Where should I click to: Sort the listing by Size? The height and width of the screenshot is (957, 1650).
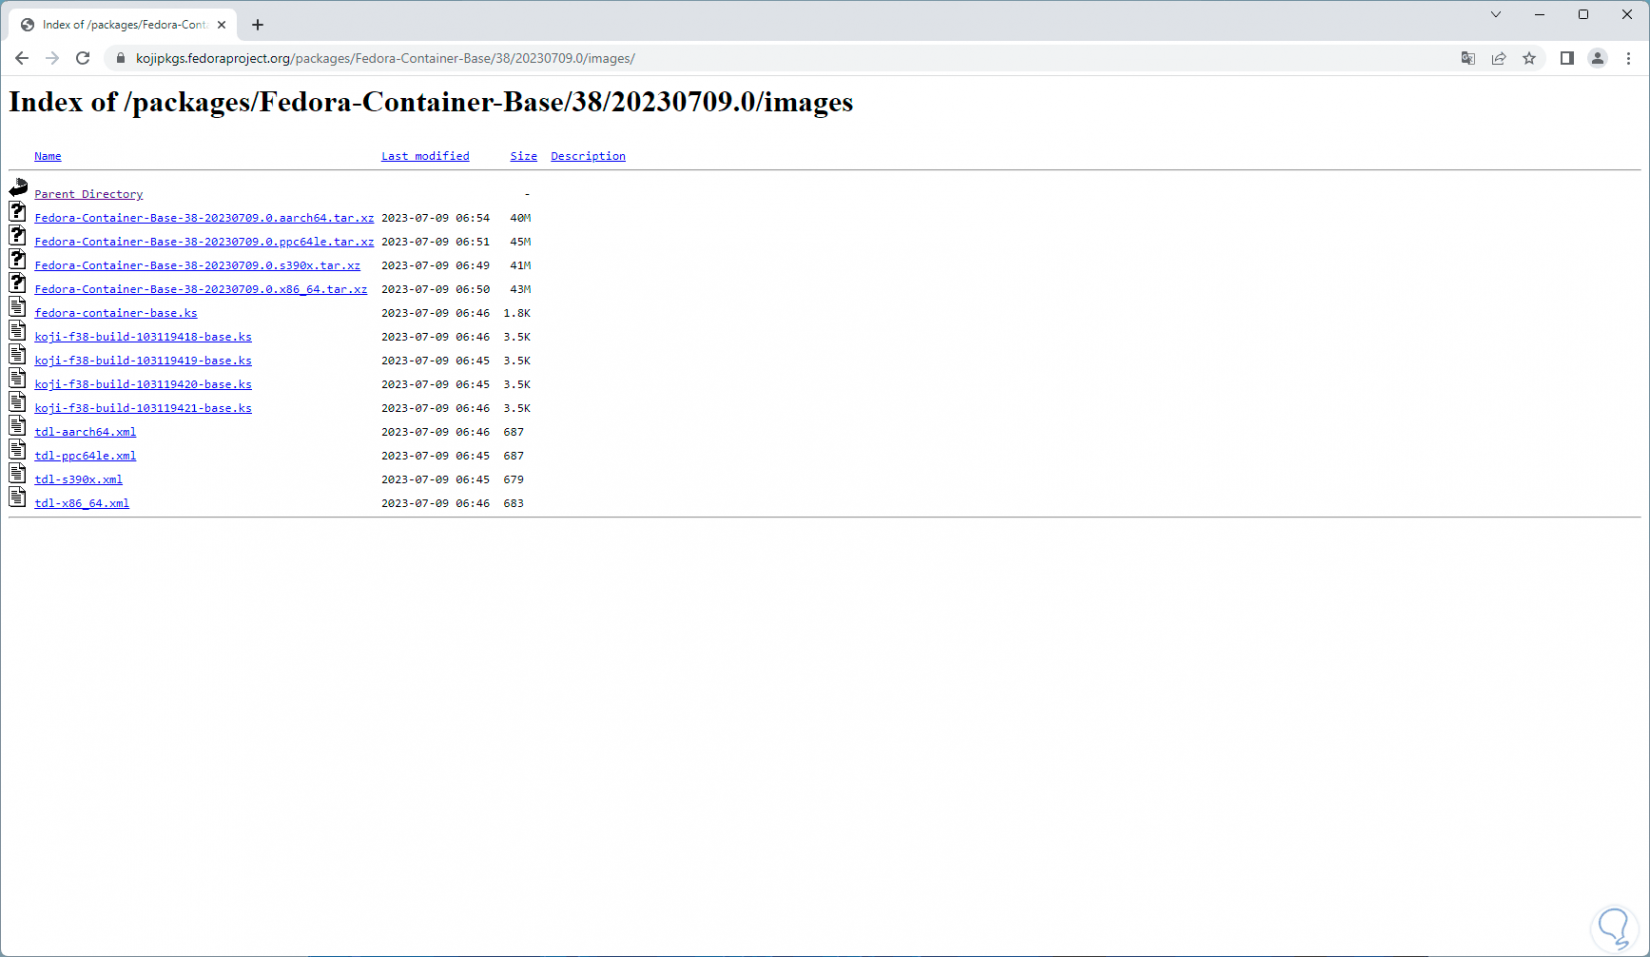pos(524,156)
